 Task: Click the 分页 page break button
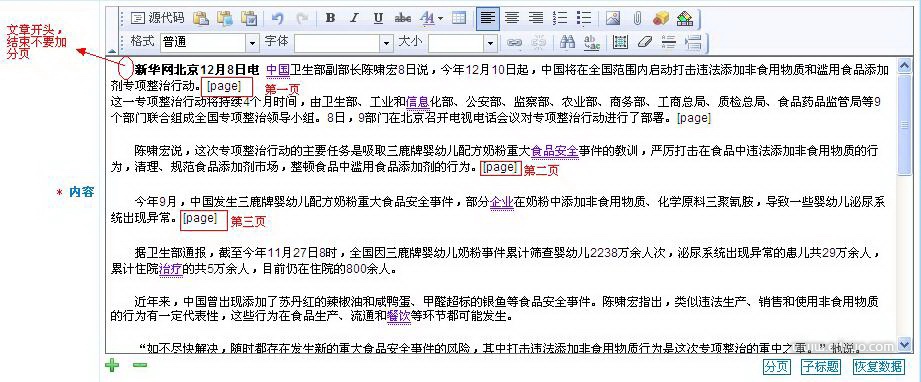(x=777, y=367)
